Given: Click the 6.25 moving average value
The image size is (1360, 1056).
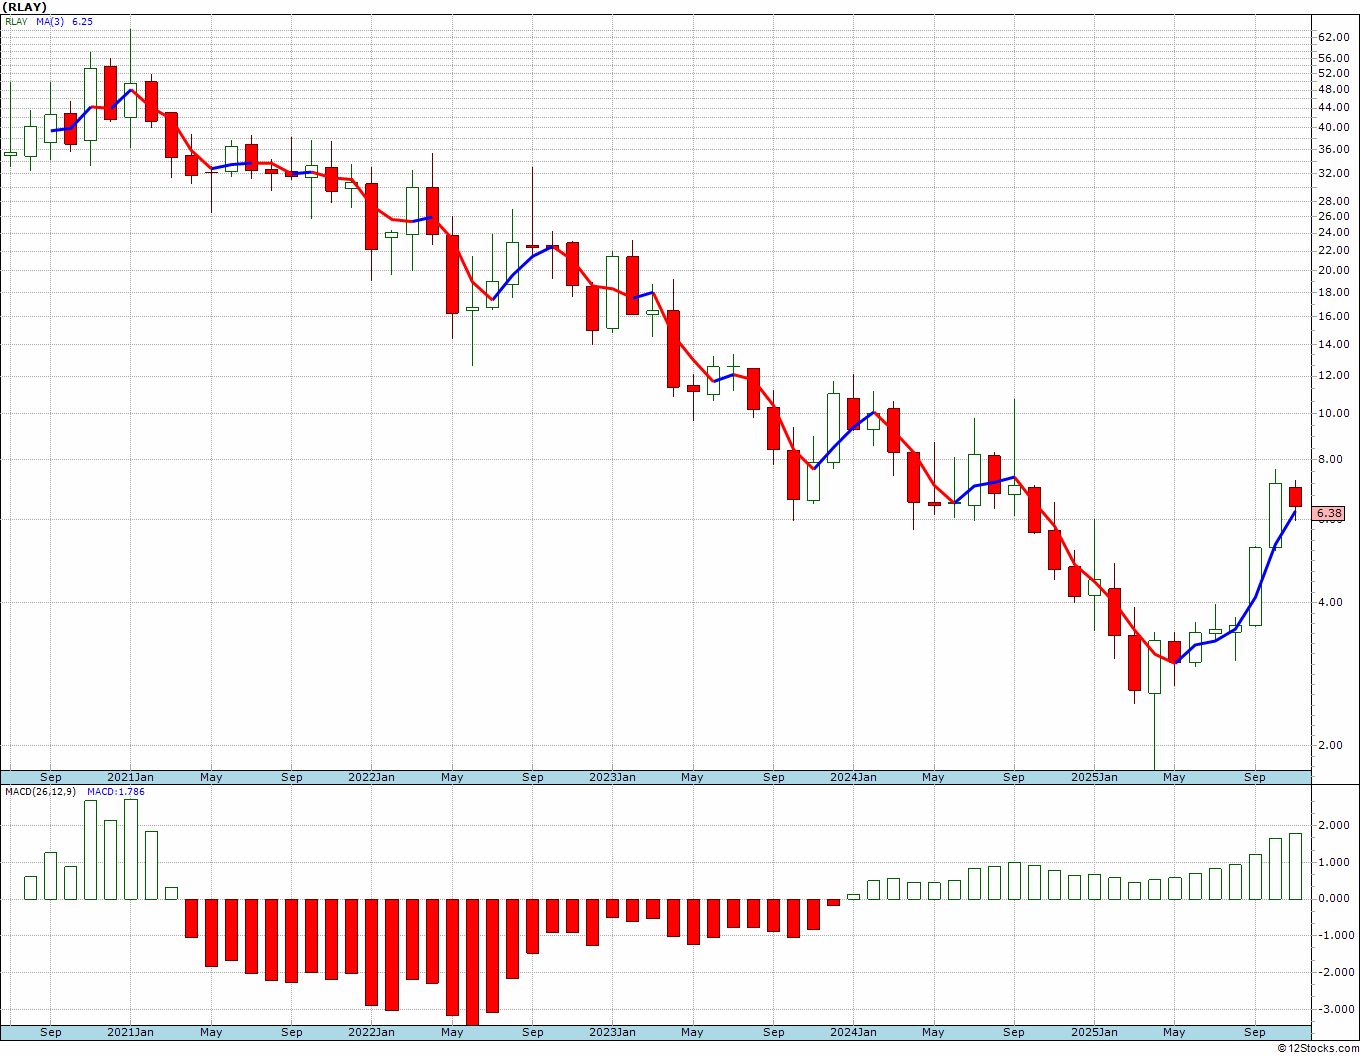Looking at the screenshot, I should click(82, 21).
